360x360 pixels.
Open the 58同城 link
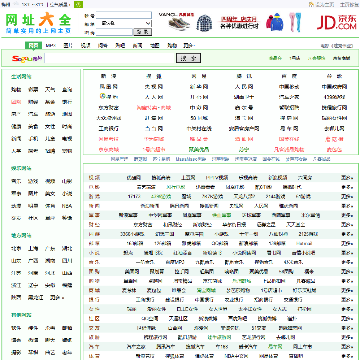199,118
